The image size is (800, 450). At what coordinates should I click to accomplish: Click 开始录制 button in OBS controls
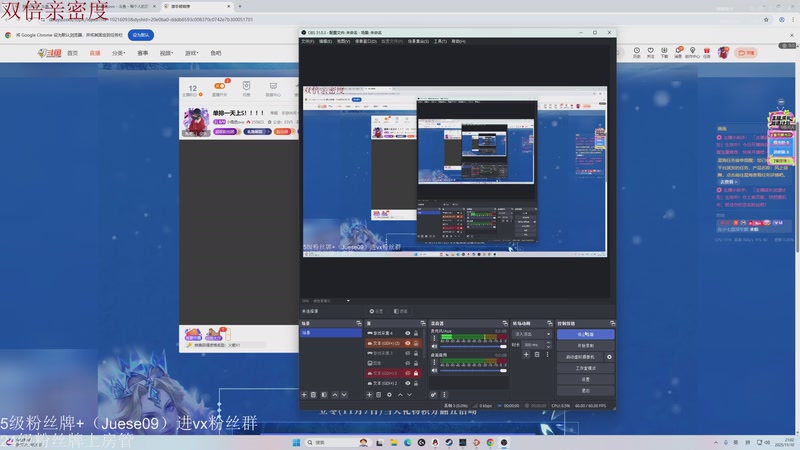coord(586,345)
